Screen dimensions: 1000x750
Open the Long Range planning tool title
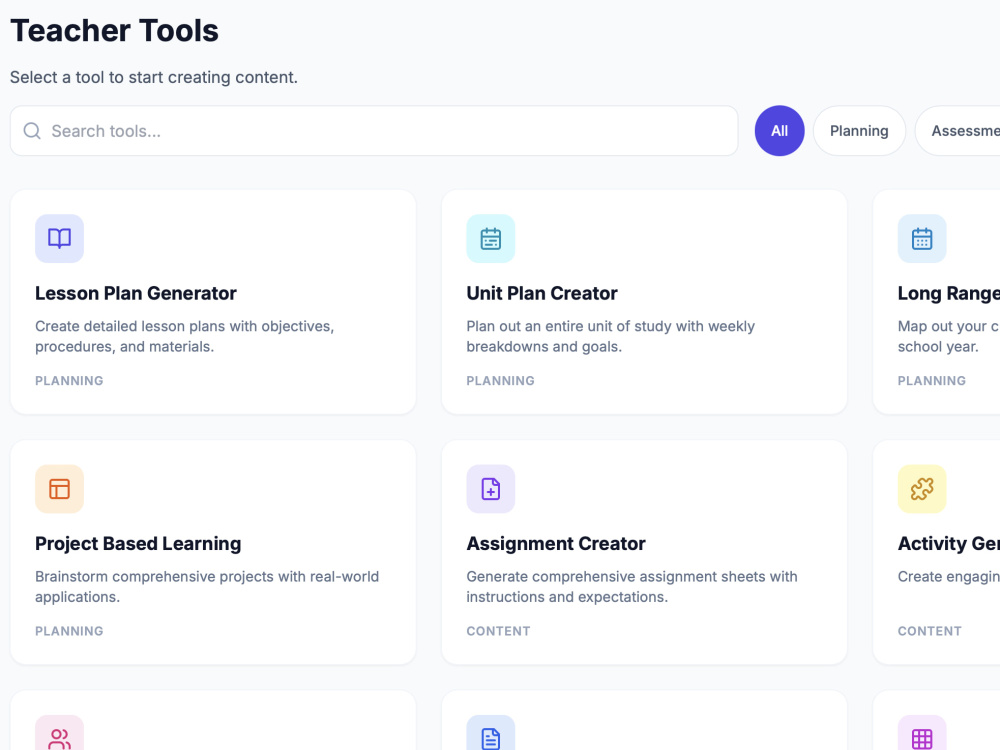pyautogui.click(x=948, y=293)
